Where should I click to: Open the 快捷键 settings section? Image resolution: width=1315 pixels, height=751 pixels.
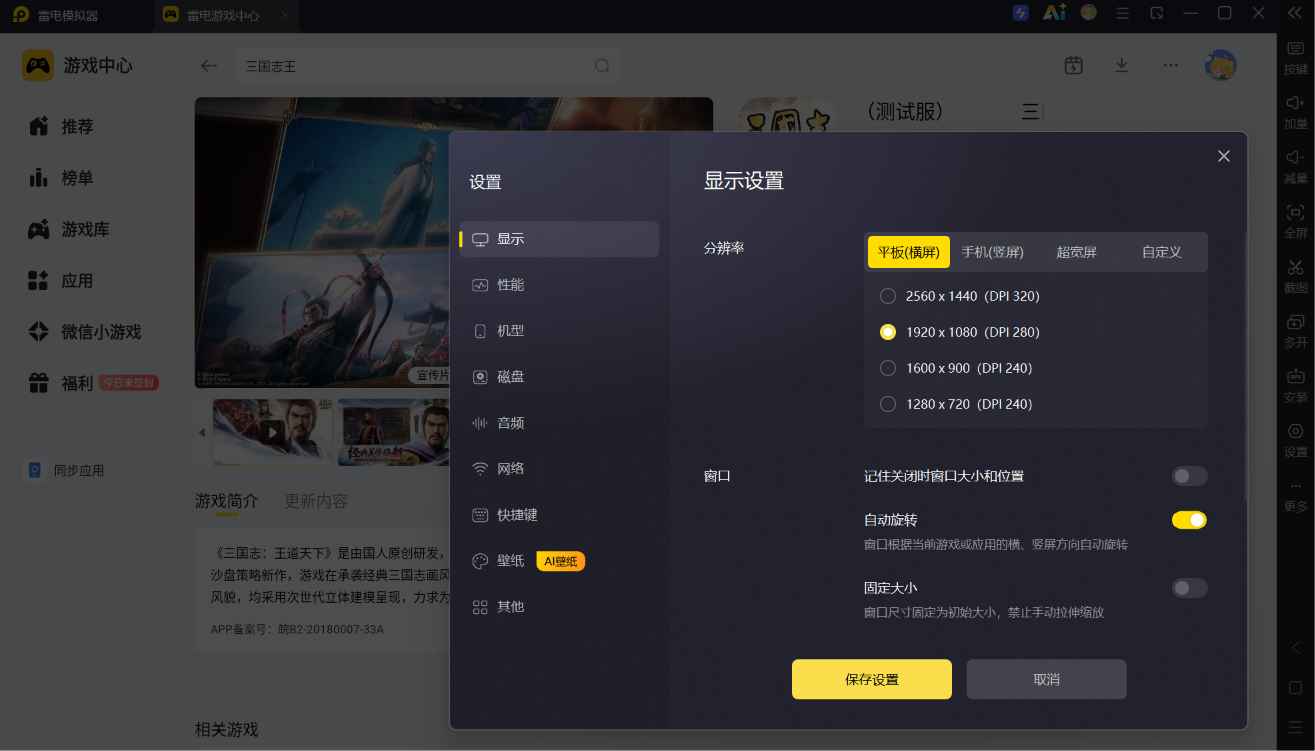[x=559, y=515]
